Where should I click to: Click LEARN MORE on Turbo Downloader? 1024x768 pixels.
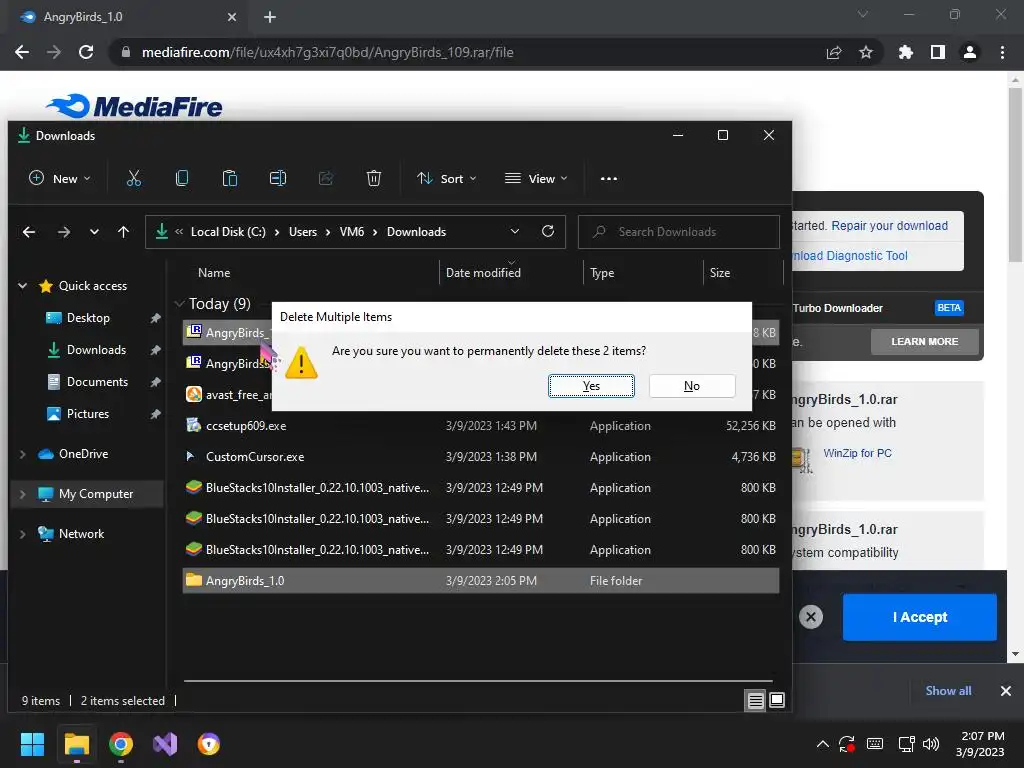tap(925, 342)
